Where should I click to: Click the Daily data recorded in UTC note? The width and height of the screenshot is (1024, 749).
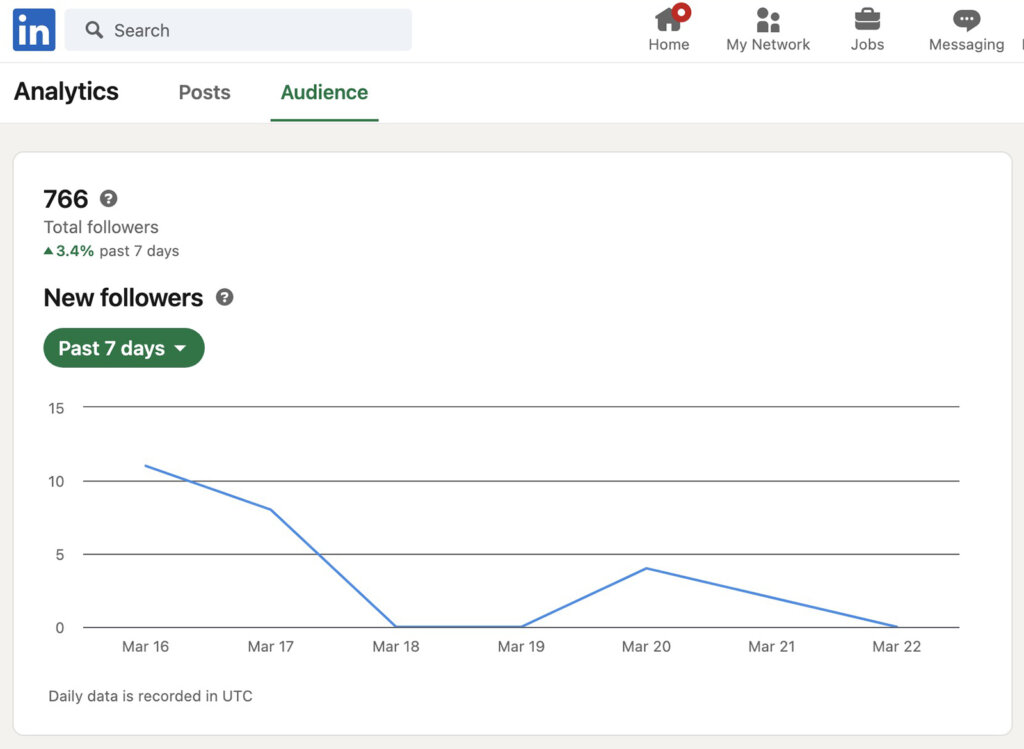(150, 696)
